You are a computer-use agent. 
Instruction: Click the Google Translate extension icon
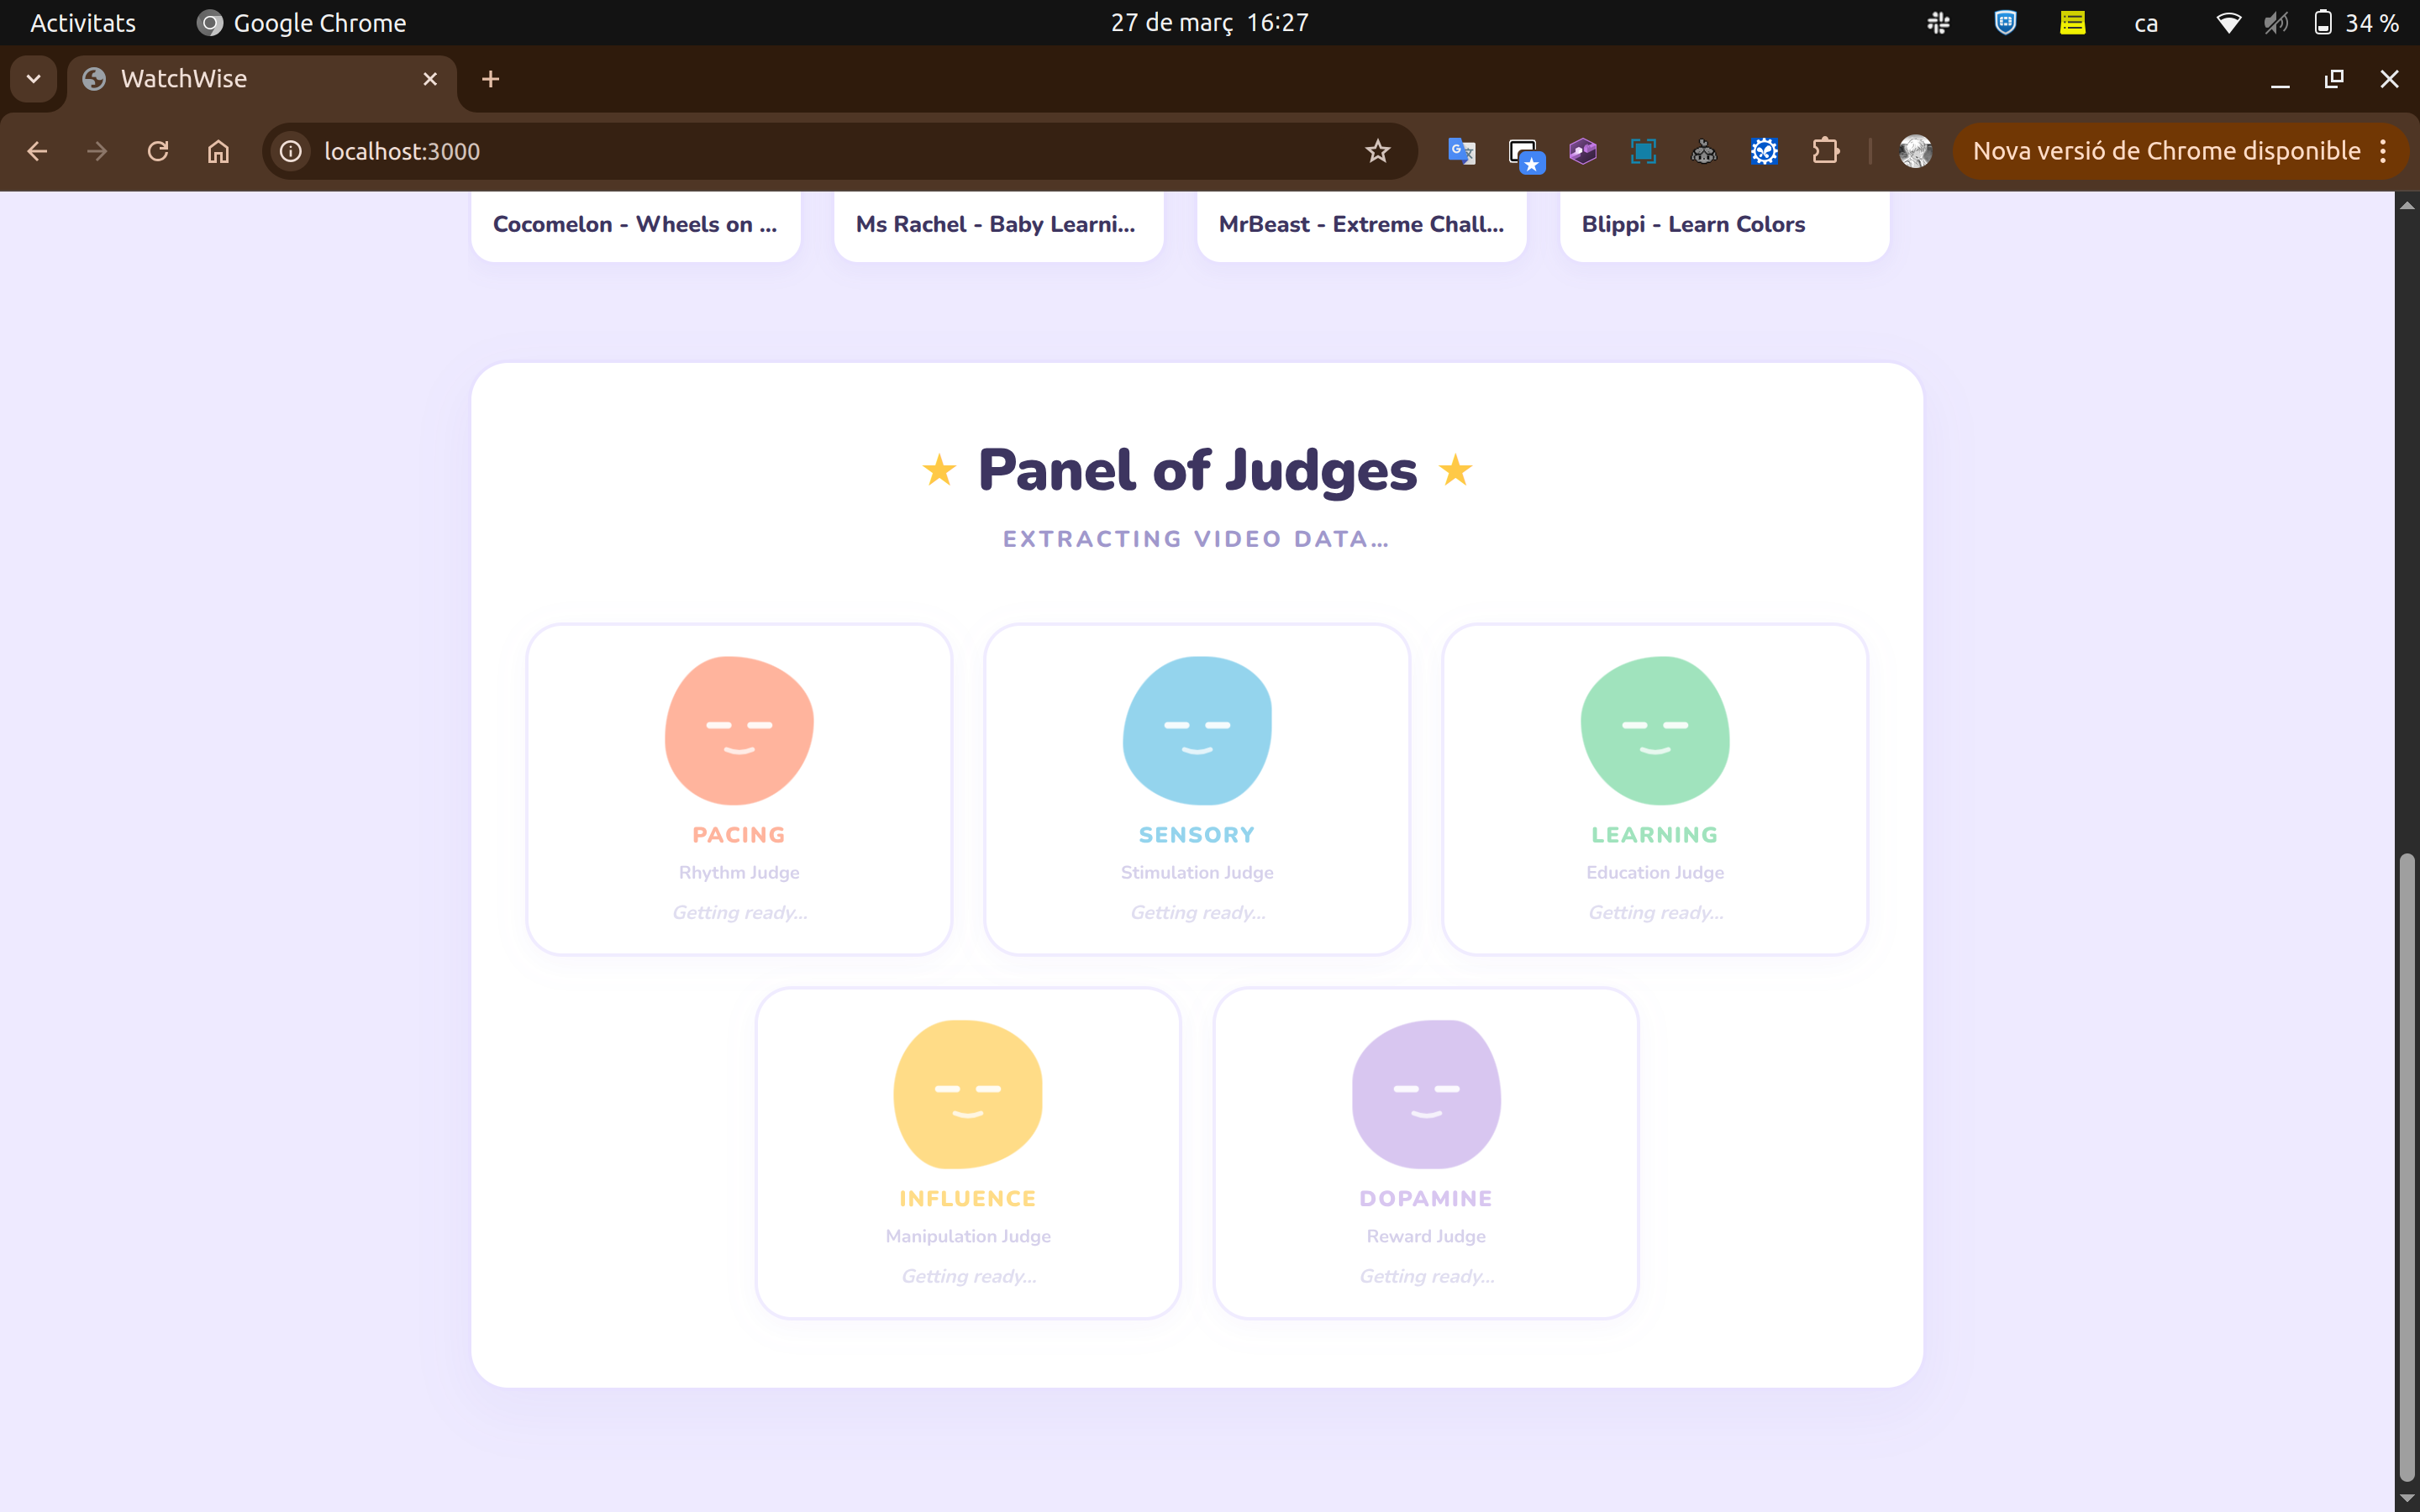coord(1461,151)
